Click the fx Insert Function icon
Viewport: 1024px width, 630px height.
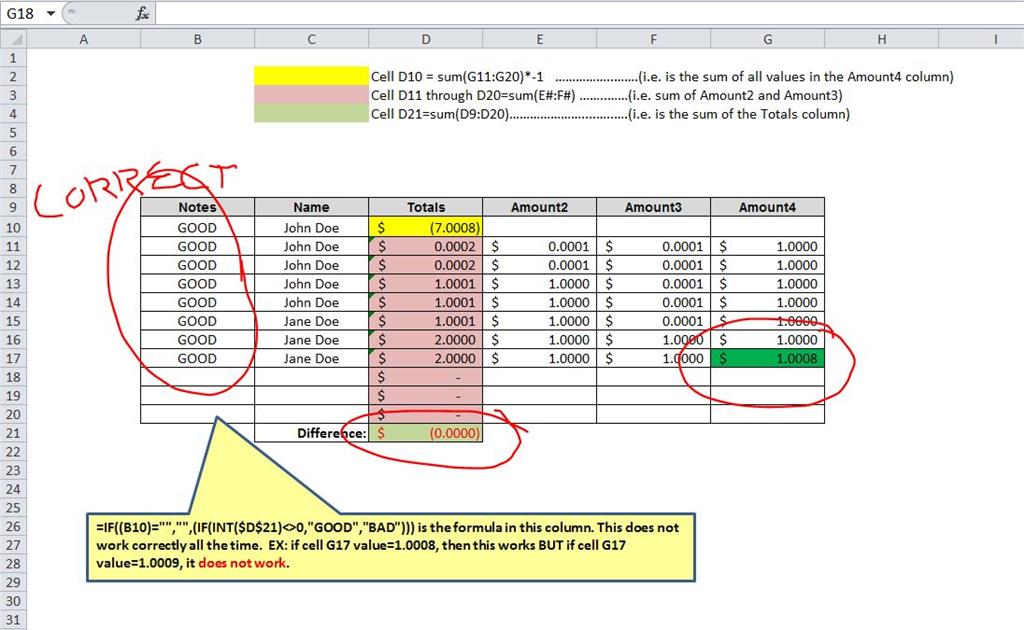tap(142, 13)
